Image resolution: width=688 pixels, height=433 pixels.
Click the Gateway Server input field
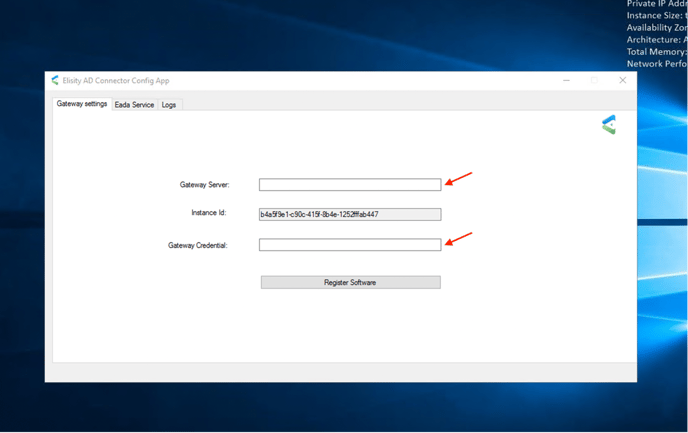point(350,184)
